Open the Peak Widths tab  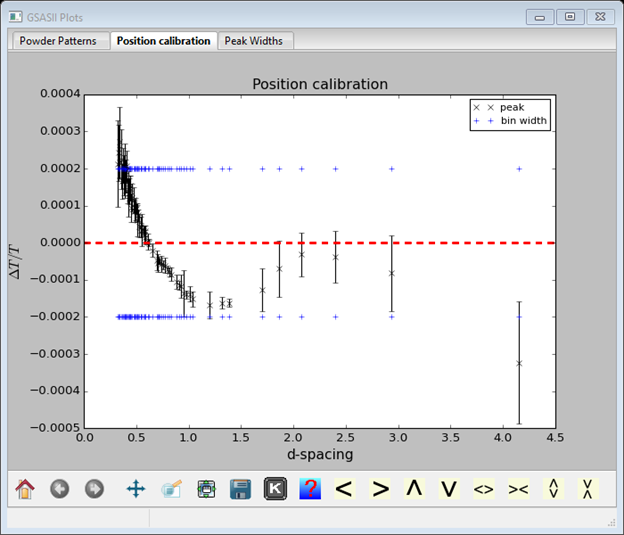click(x=256, y=41)
